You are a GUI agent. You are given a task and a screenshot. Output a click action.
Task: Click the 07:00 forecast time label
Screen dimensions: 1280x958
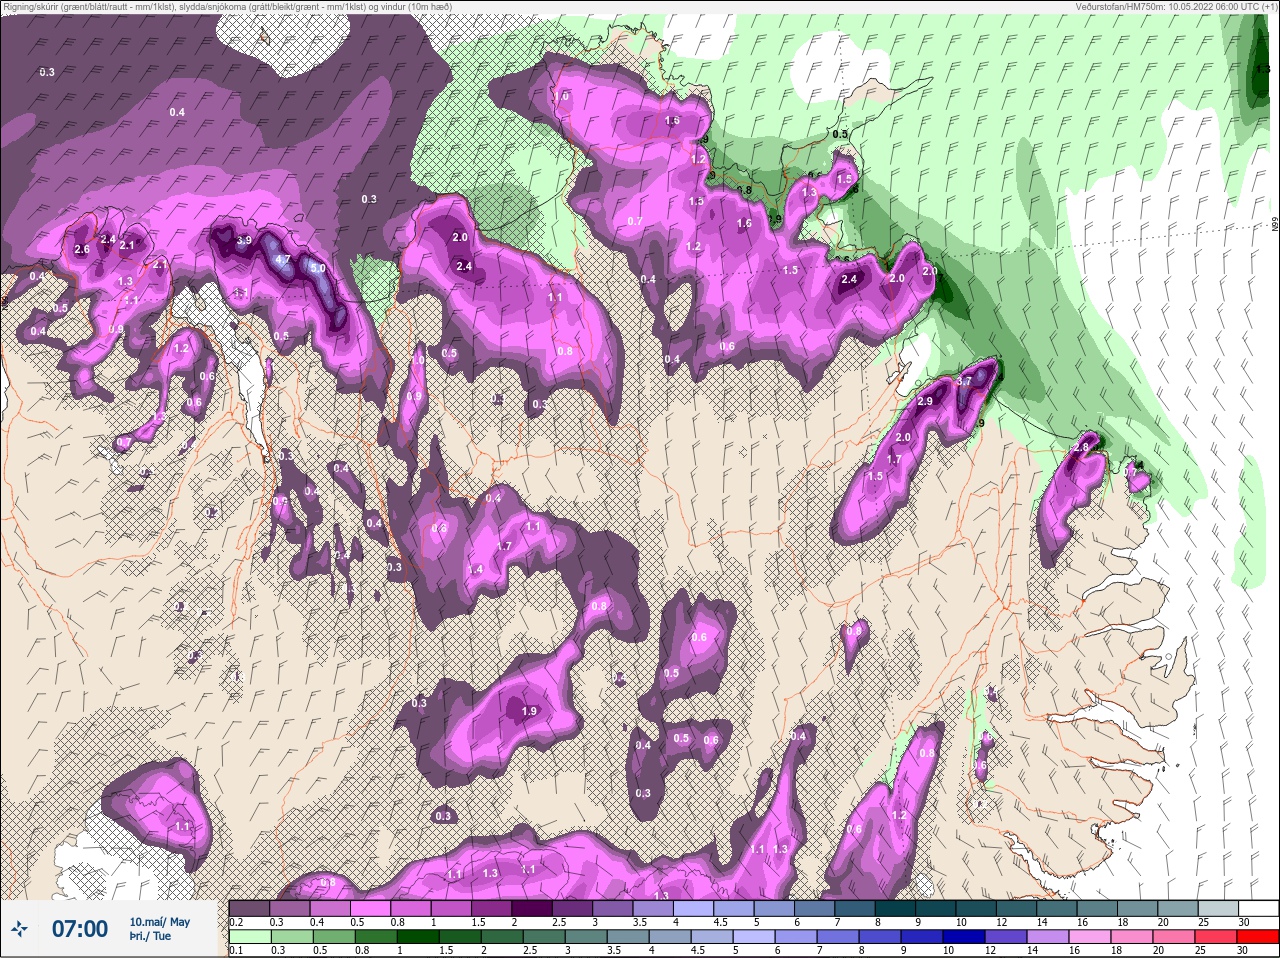[79, 929]
